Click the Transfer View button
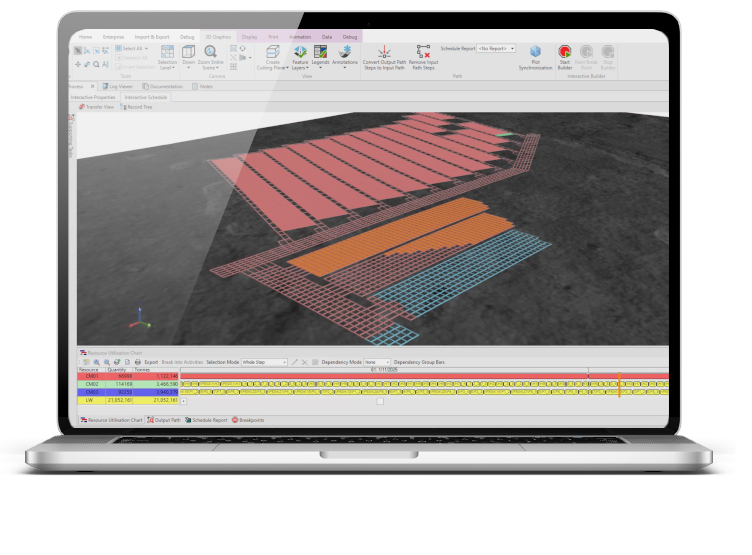 coord(96,107)
